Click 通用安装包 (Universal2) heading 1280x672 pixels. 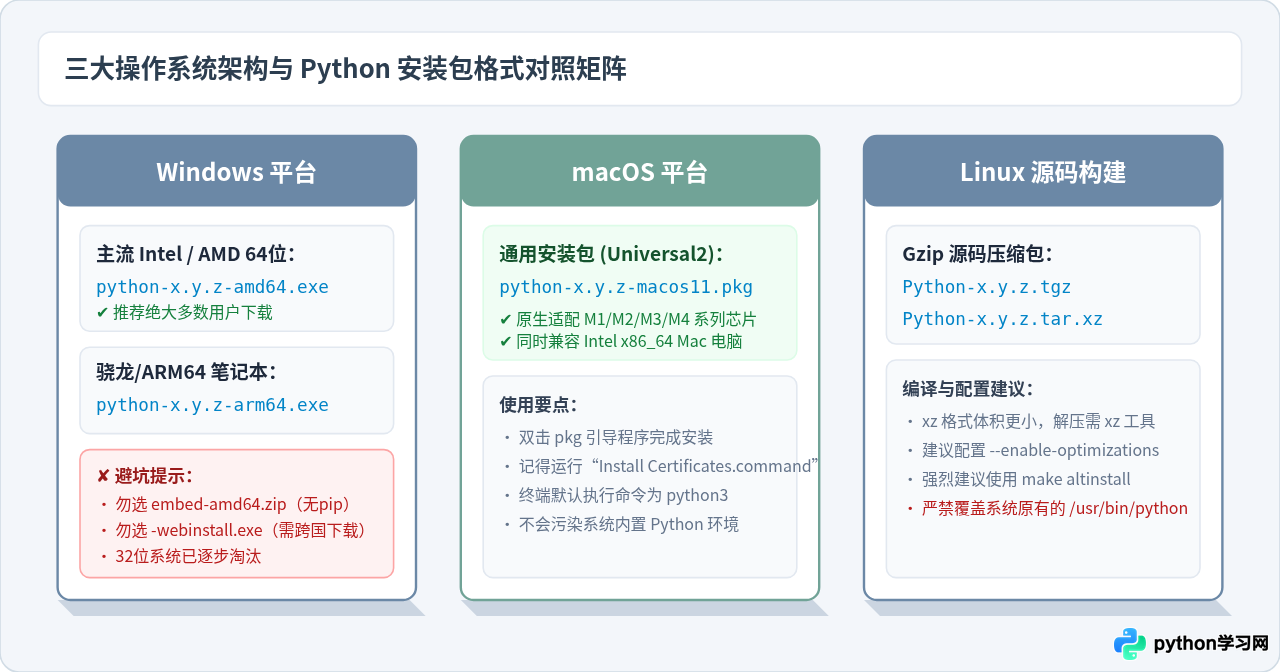coord(611,254)
